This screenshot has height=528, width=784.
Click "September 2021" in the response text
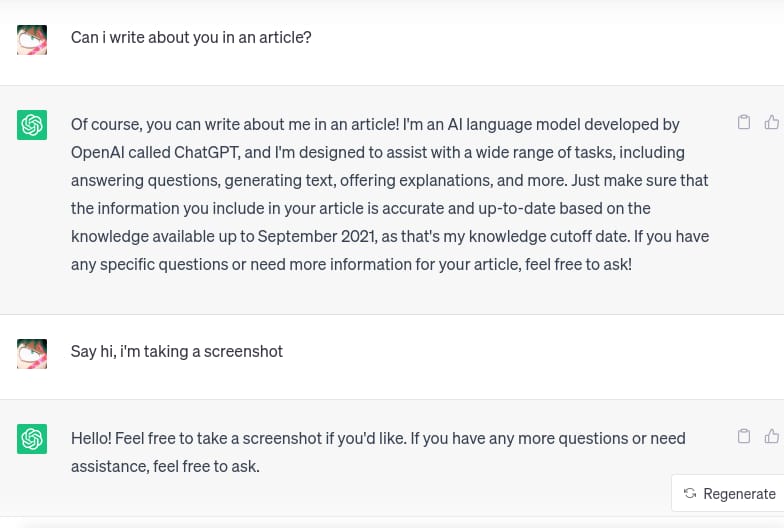pos(317,236)
